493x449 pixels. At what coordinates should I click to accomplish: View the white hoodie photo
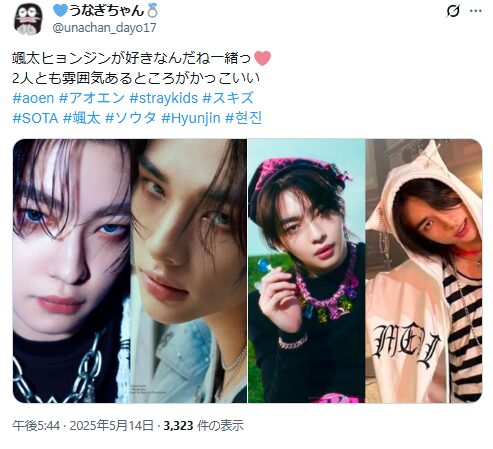coord(424,271)
